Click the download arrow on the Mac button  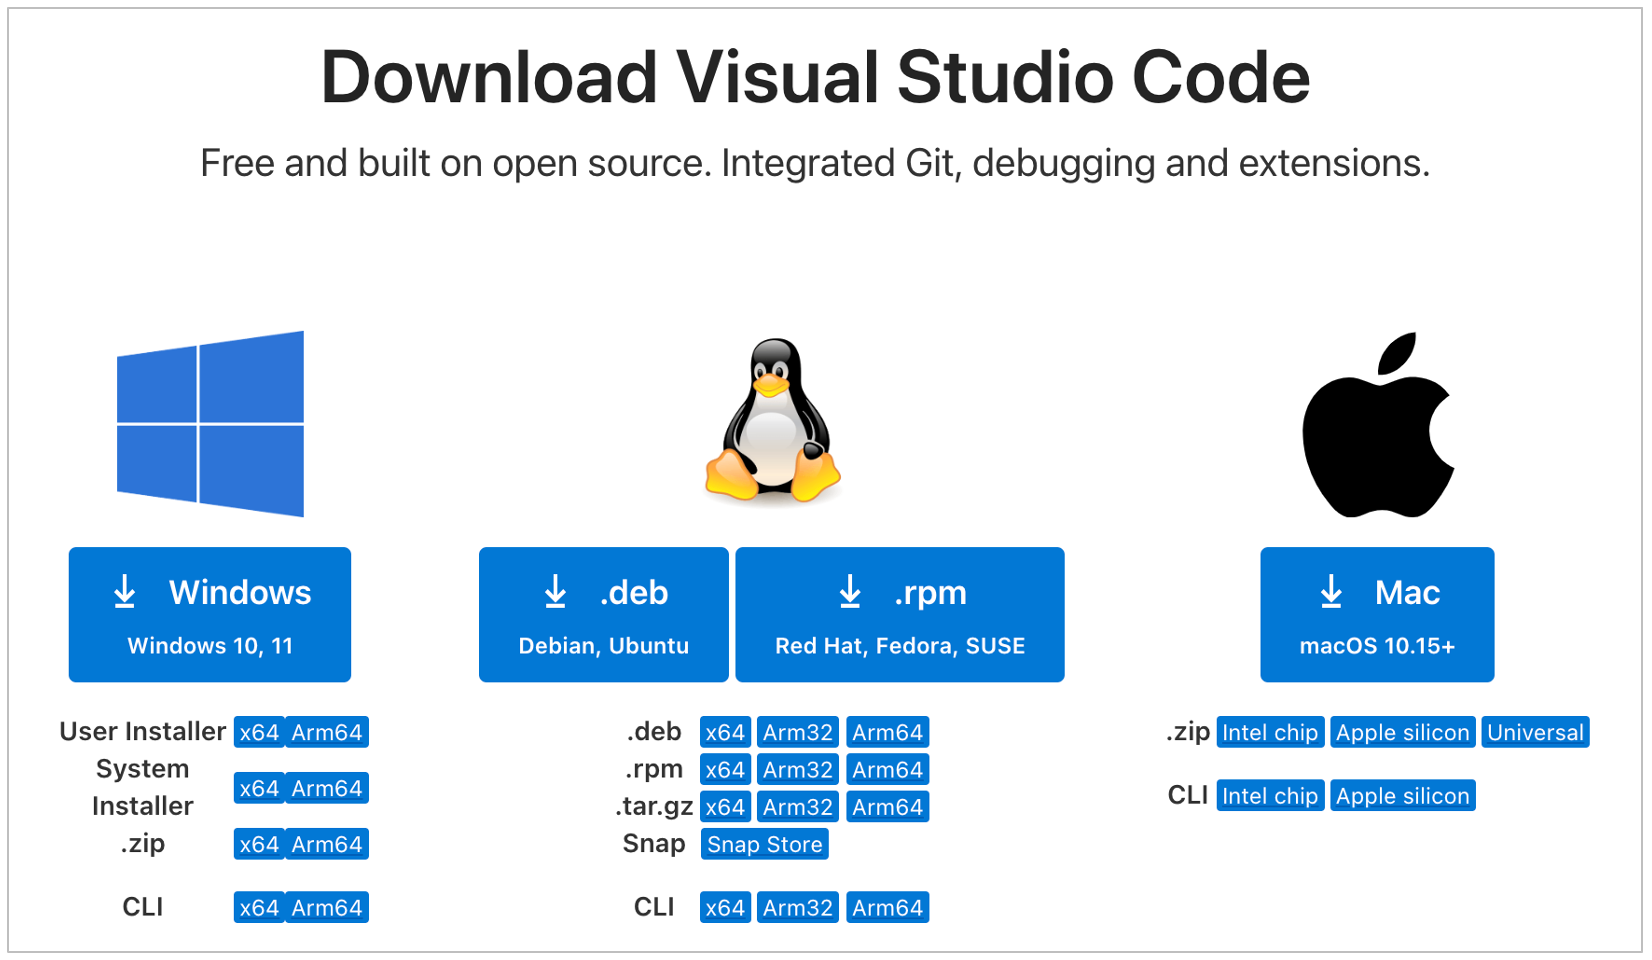click(x=1331, y=592)
